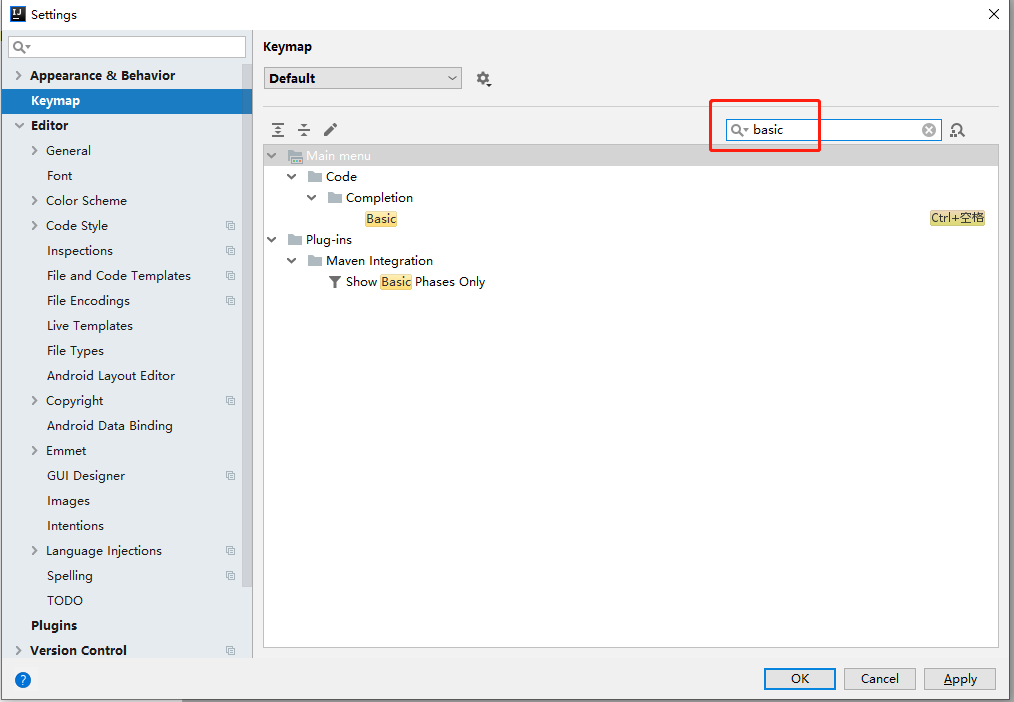Expand the Copyright node

34,401
